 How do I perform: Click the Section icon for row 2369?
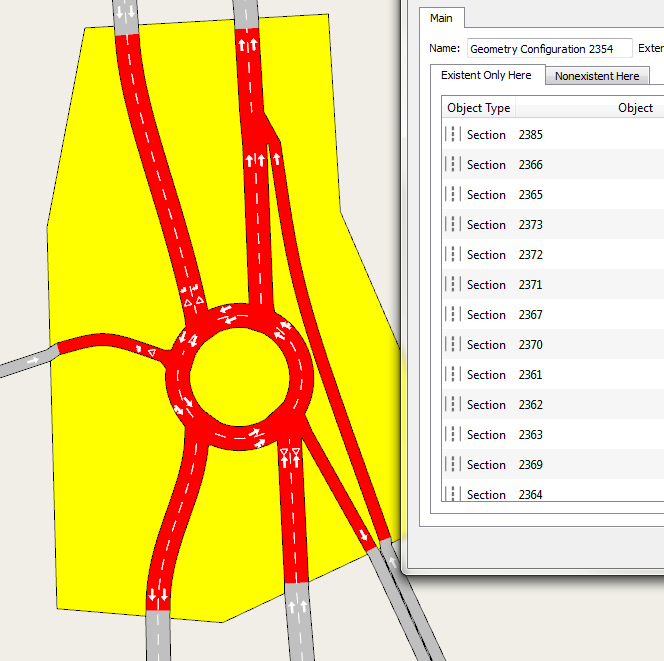pyautogui.click(x=453, y=465)
